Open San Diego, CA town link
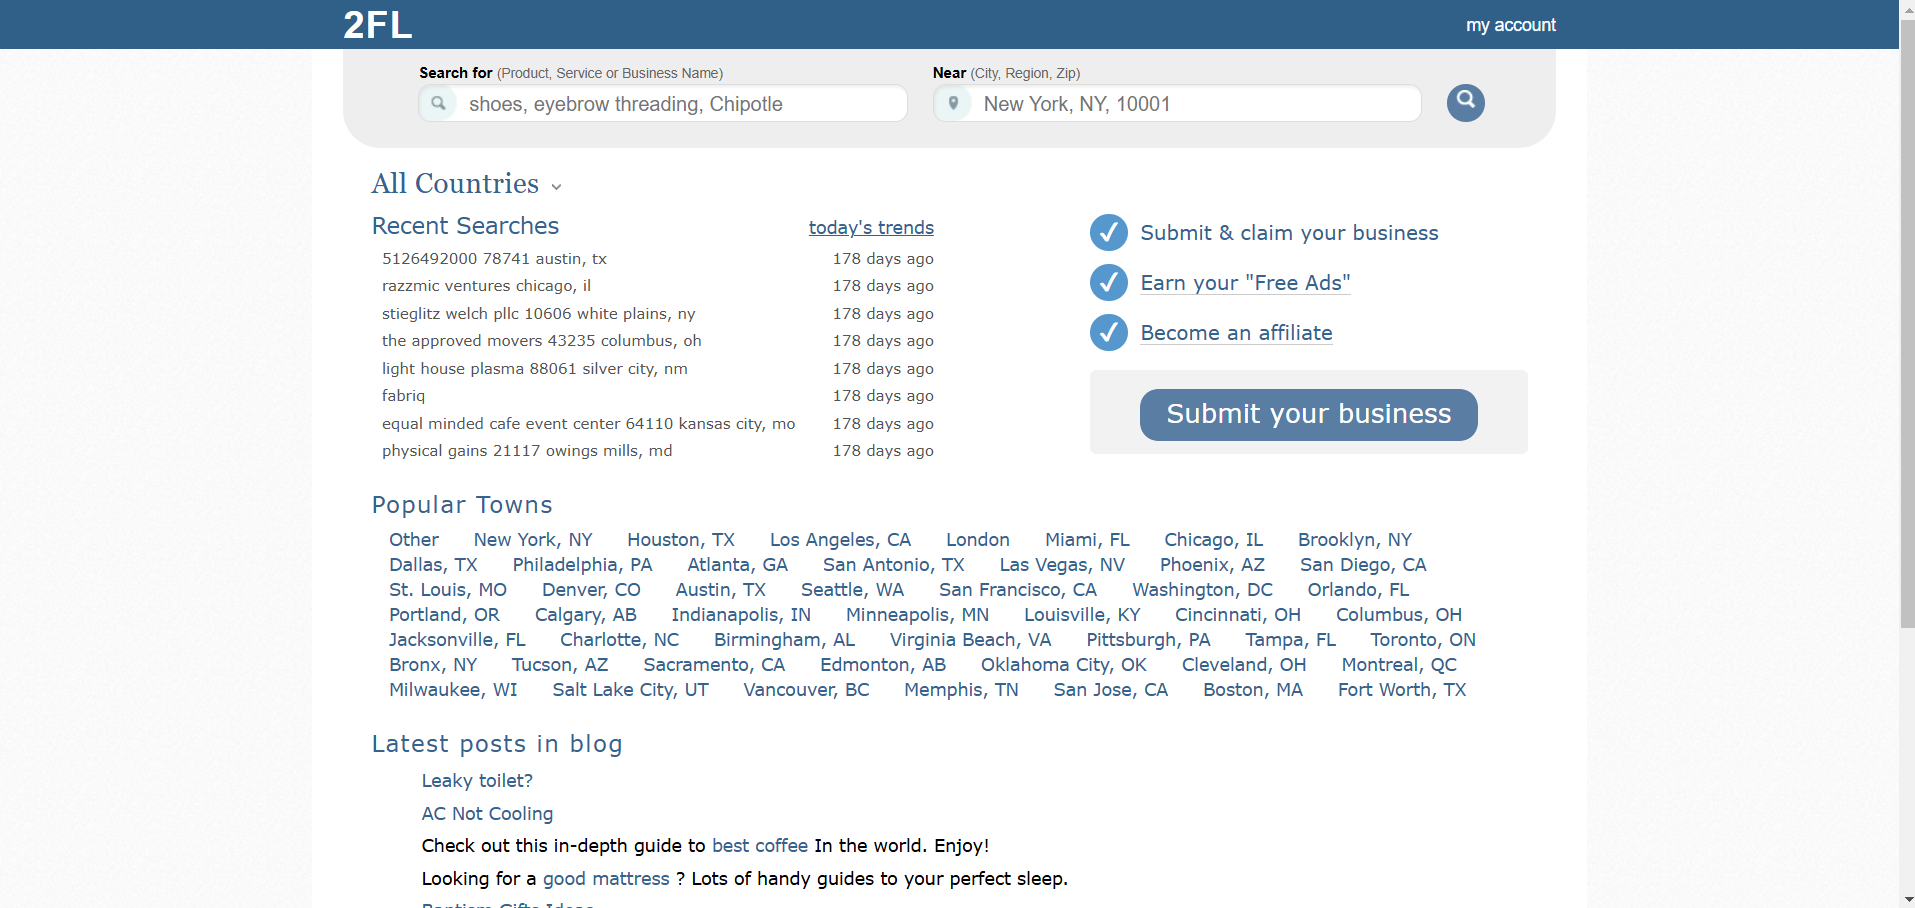Image resolution: width=1915 pixels, height=908 pixels. 1363,565
